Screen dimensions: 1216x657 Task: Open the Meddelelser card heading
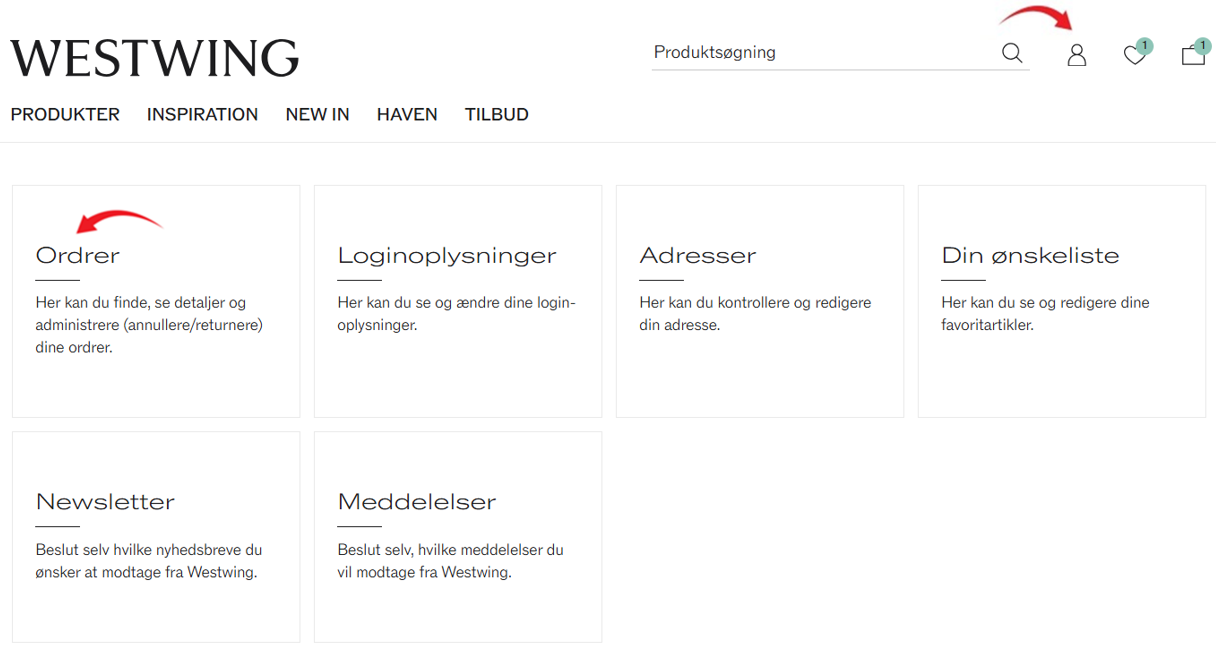tap(417, 501)
